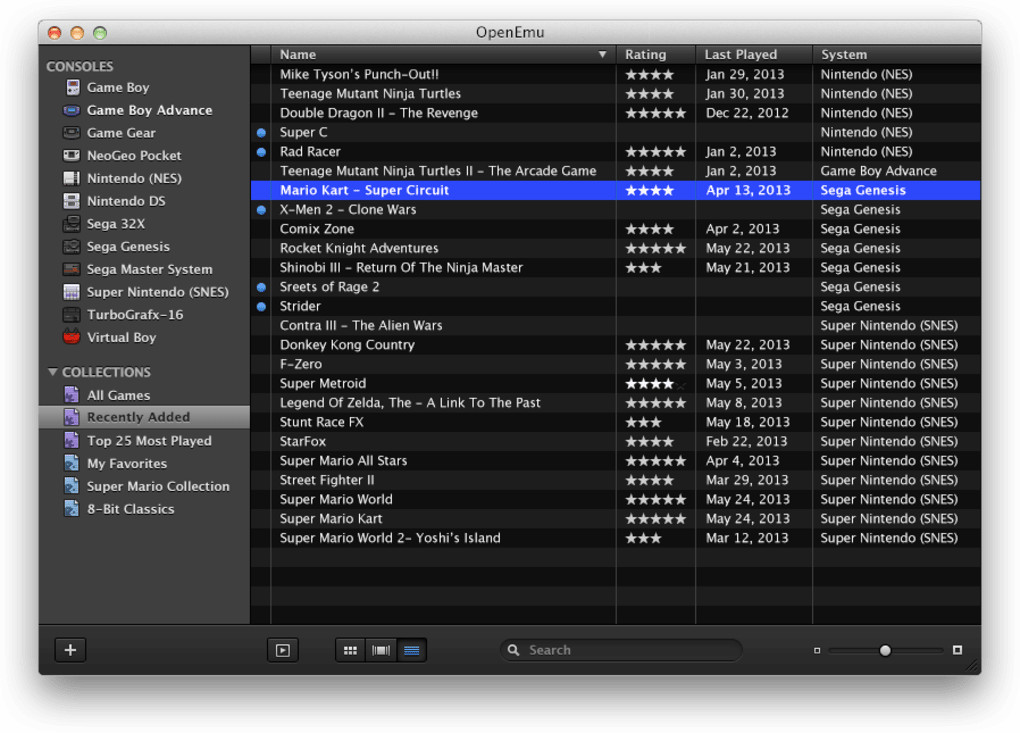Screen dimensions: 1020x733
Task: Click the play game button in bottom toolbar
Action: point(283,650)
